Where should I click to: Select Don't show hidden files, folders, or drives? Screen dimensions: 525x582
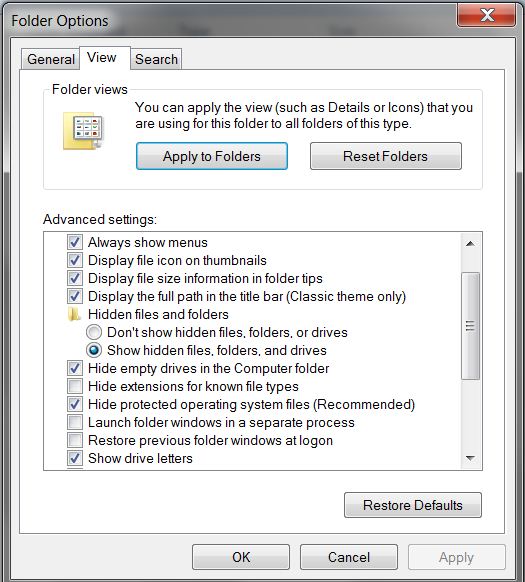[94, 332]
